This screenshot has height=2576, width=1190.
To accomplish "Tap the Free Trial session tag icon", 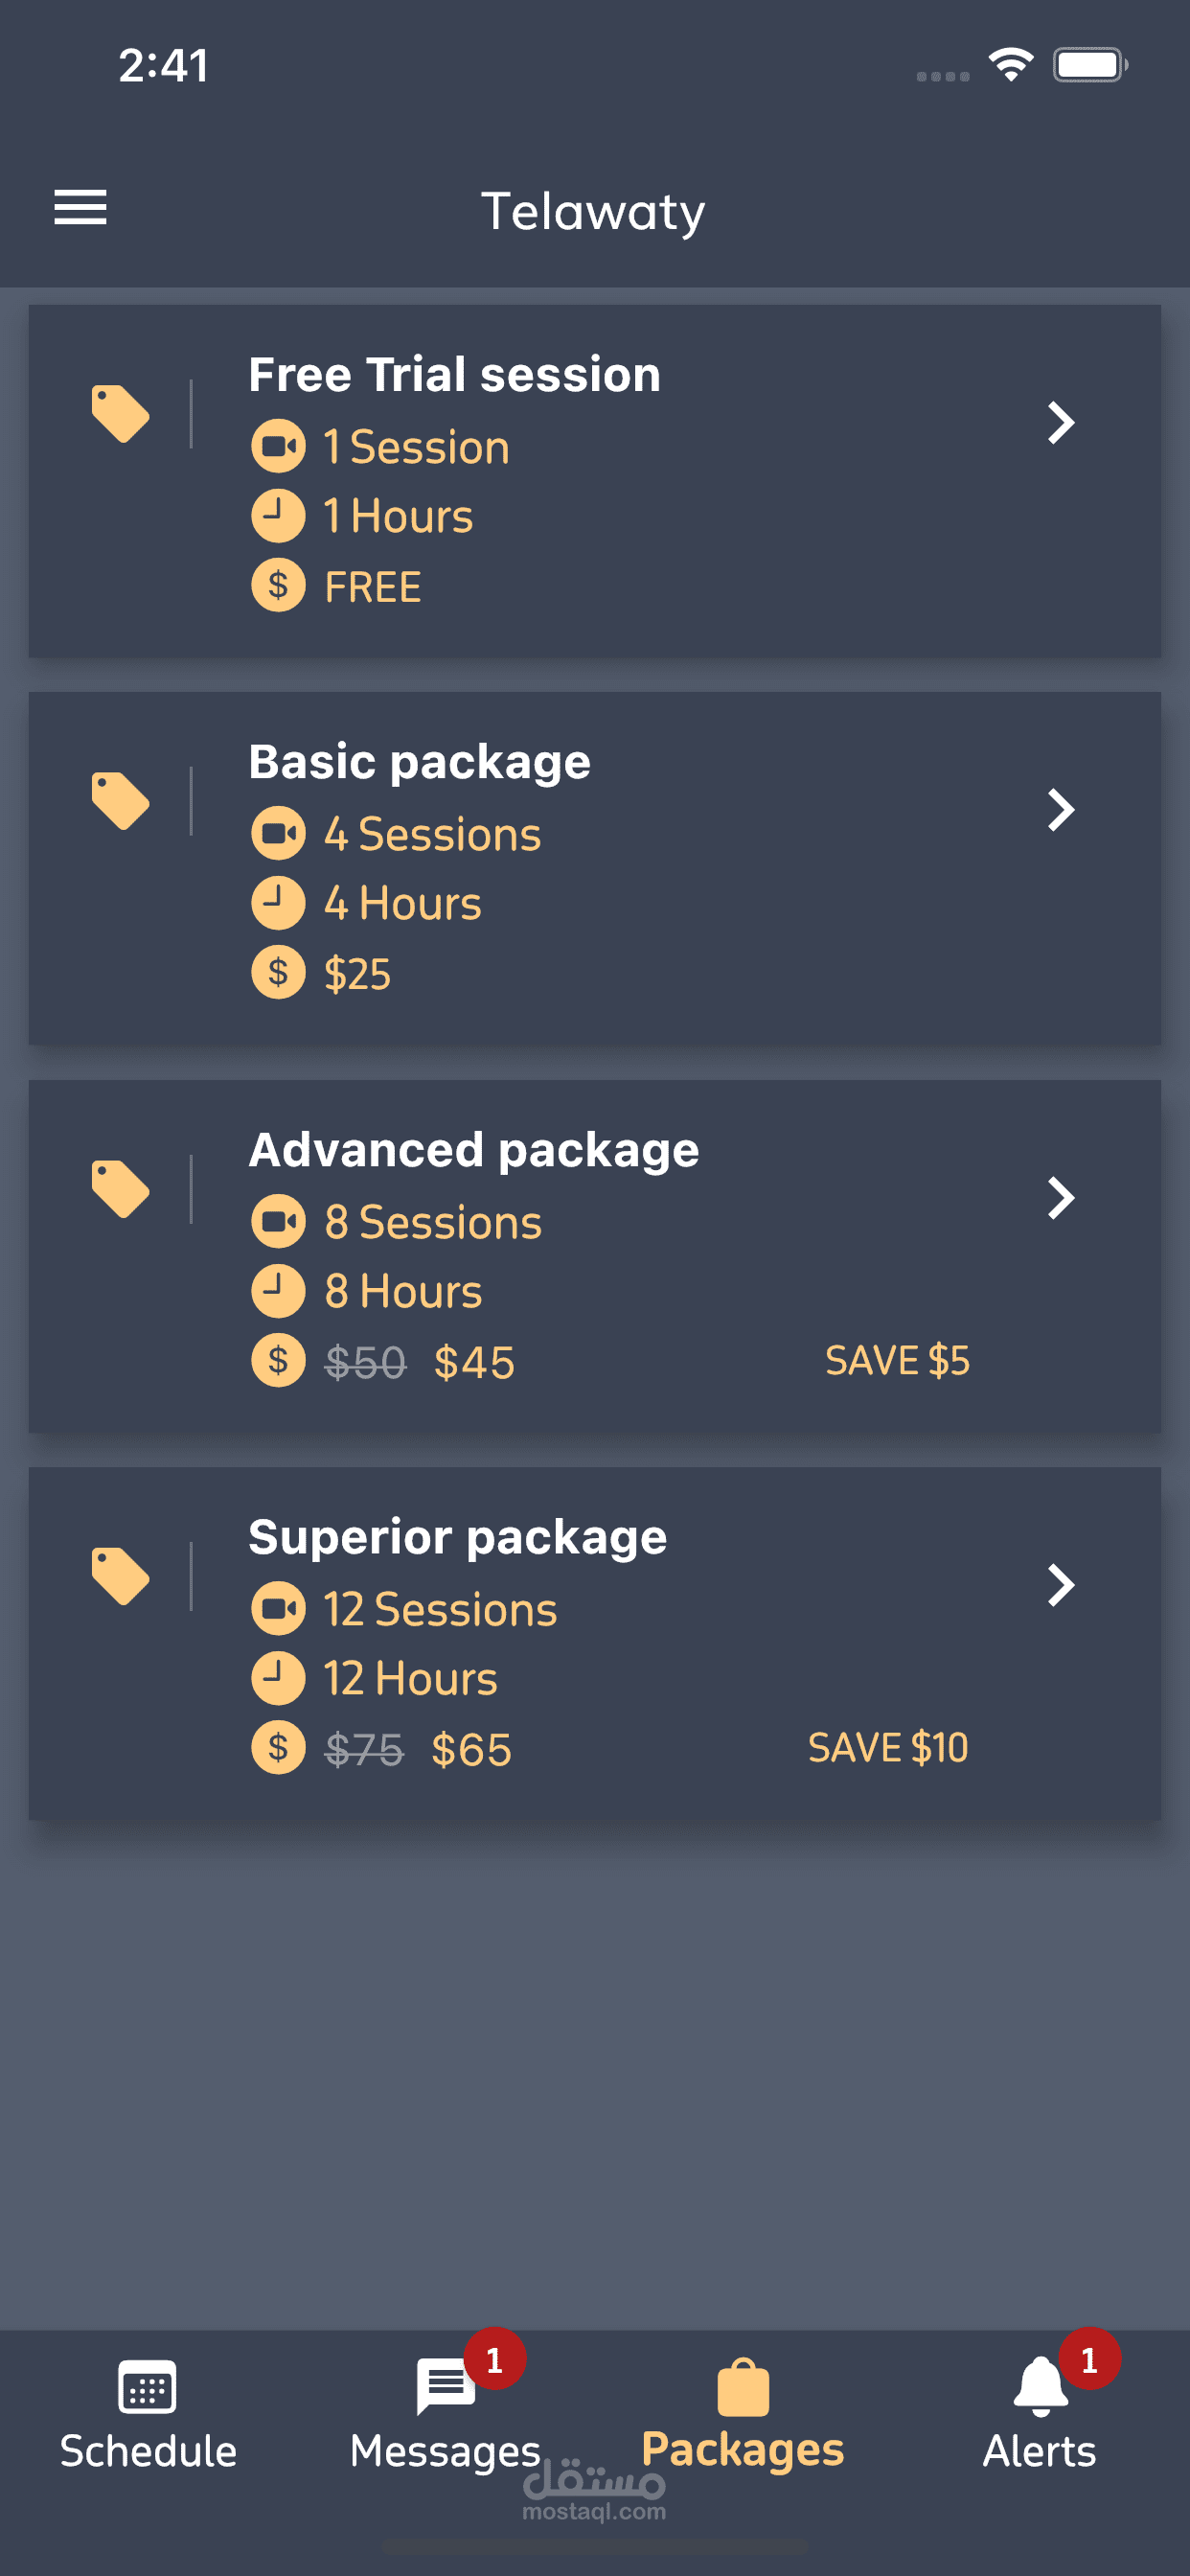I will [120, 413].
